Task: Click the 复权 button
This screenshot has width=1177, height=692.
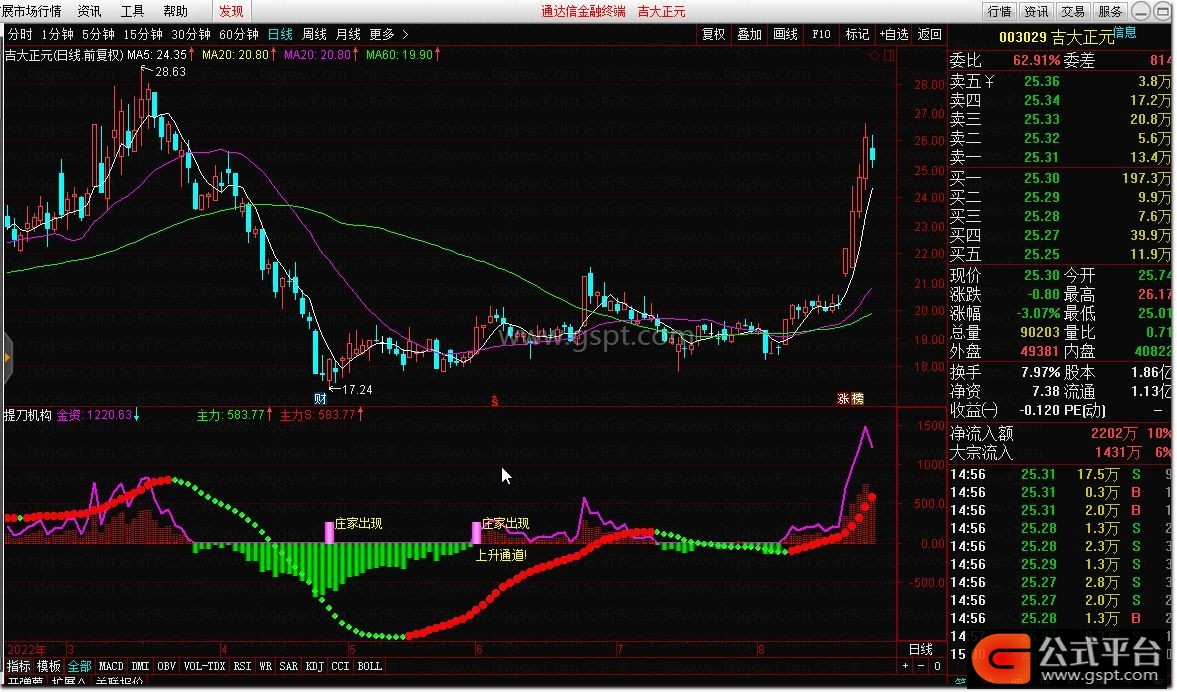Action: 714,35
